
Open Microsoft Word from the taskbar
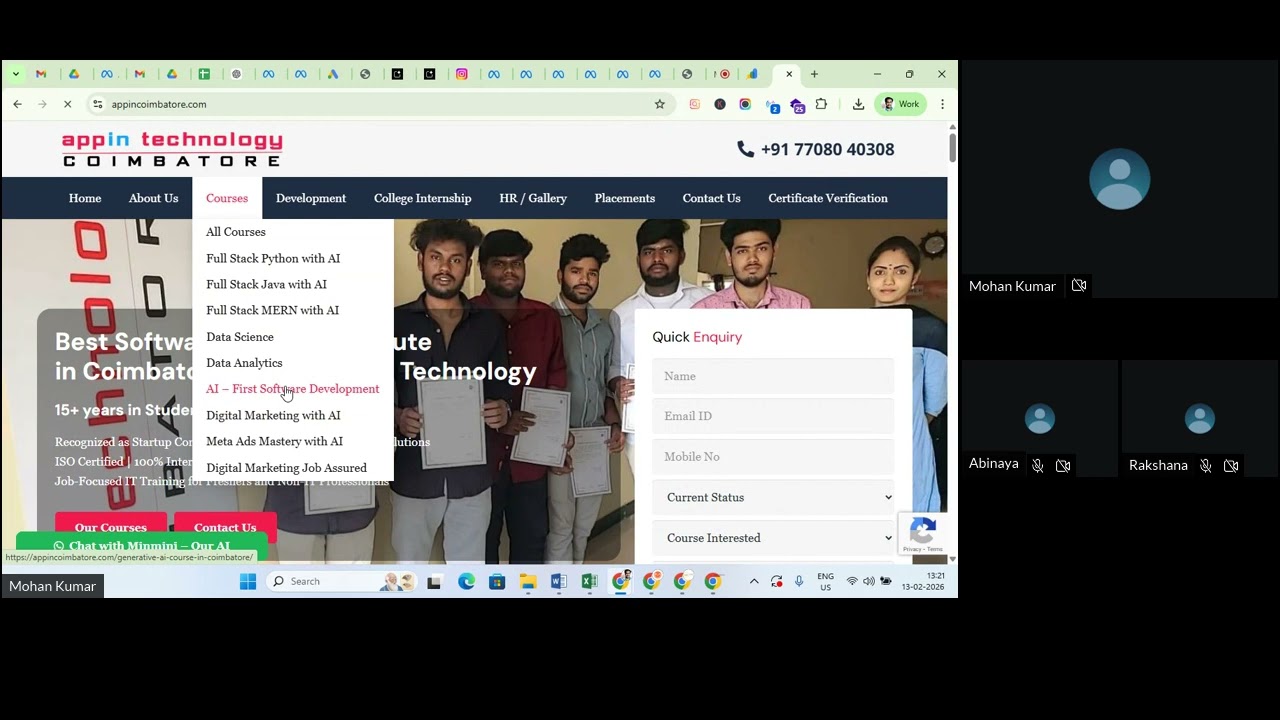click(559, 581)
